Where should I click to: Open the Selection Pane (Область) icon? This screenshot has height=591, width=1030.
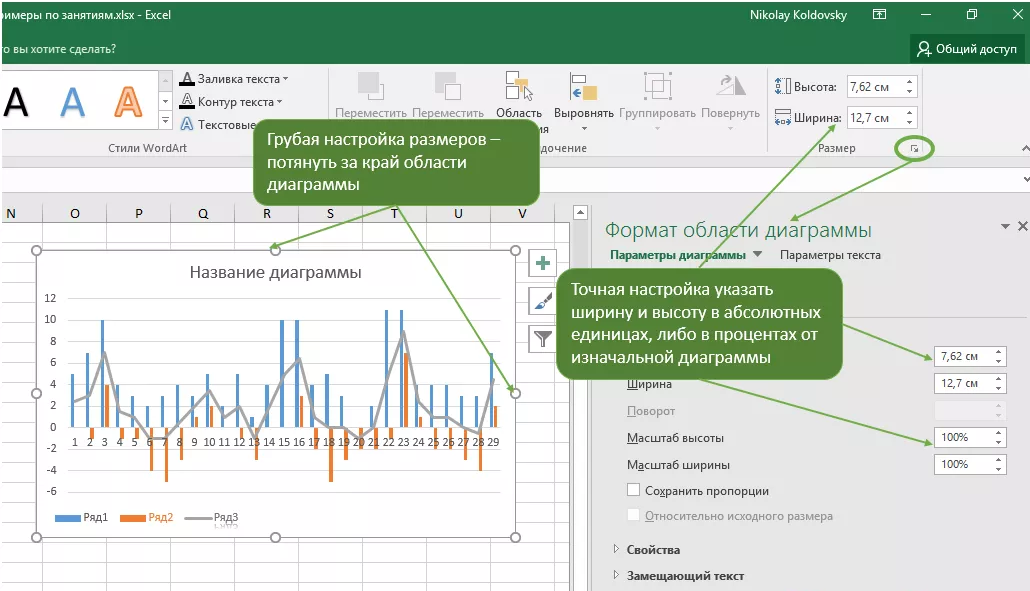[x=518, y=86]
